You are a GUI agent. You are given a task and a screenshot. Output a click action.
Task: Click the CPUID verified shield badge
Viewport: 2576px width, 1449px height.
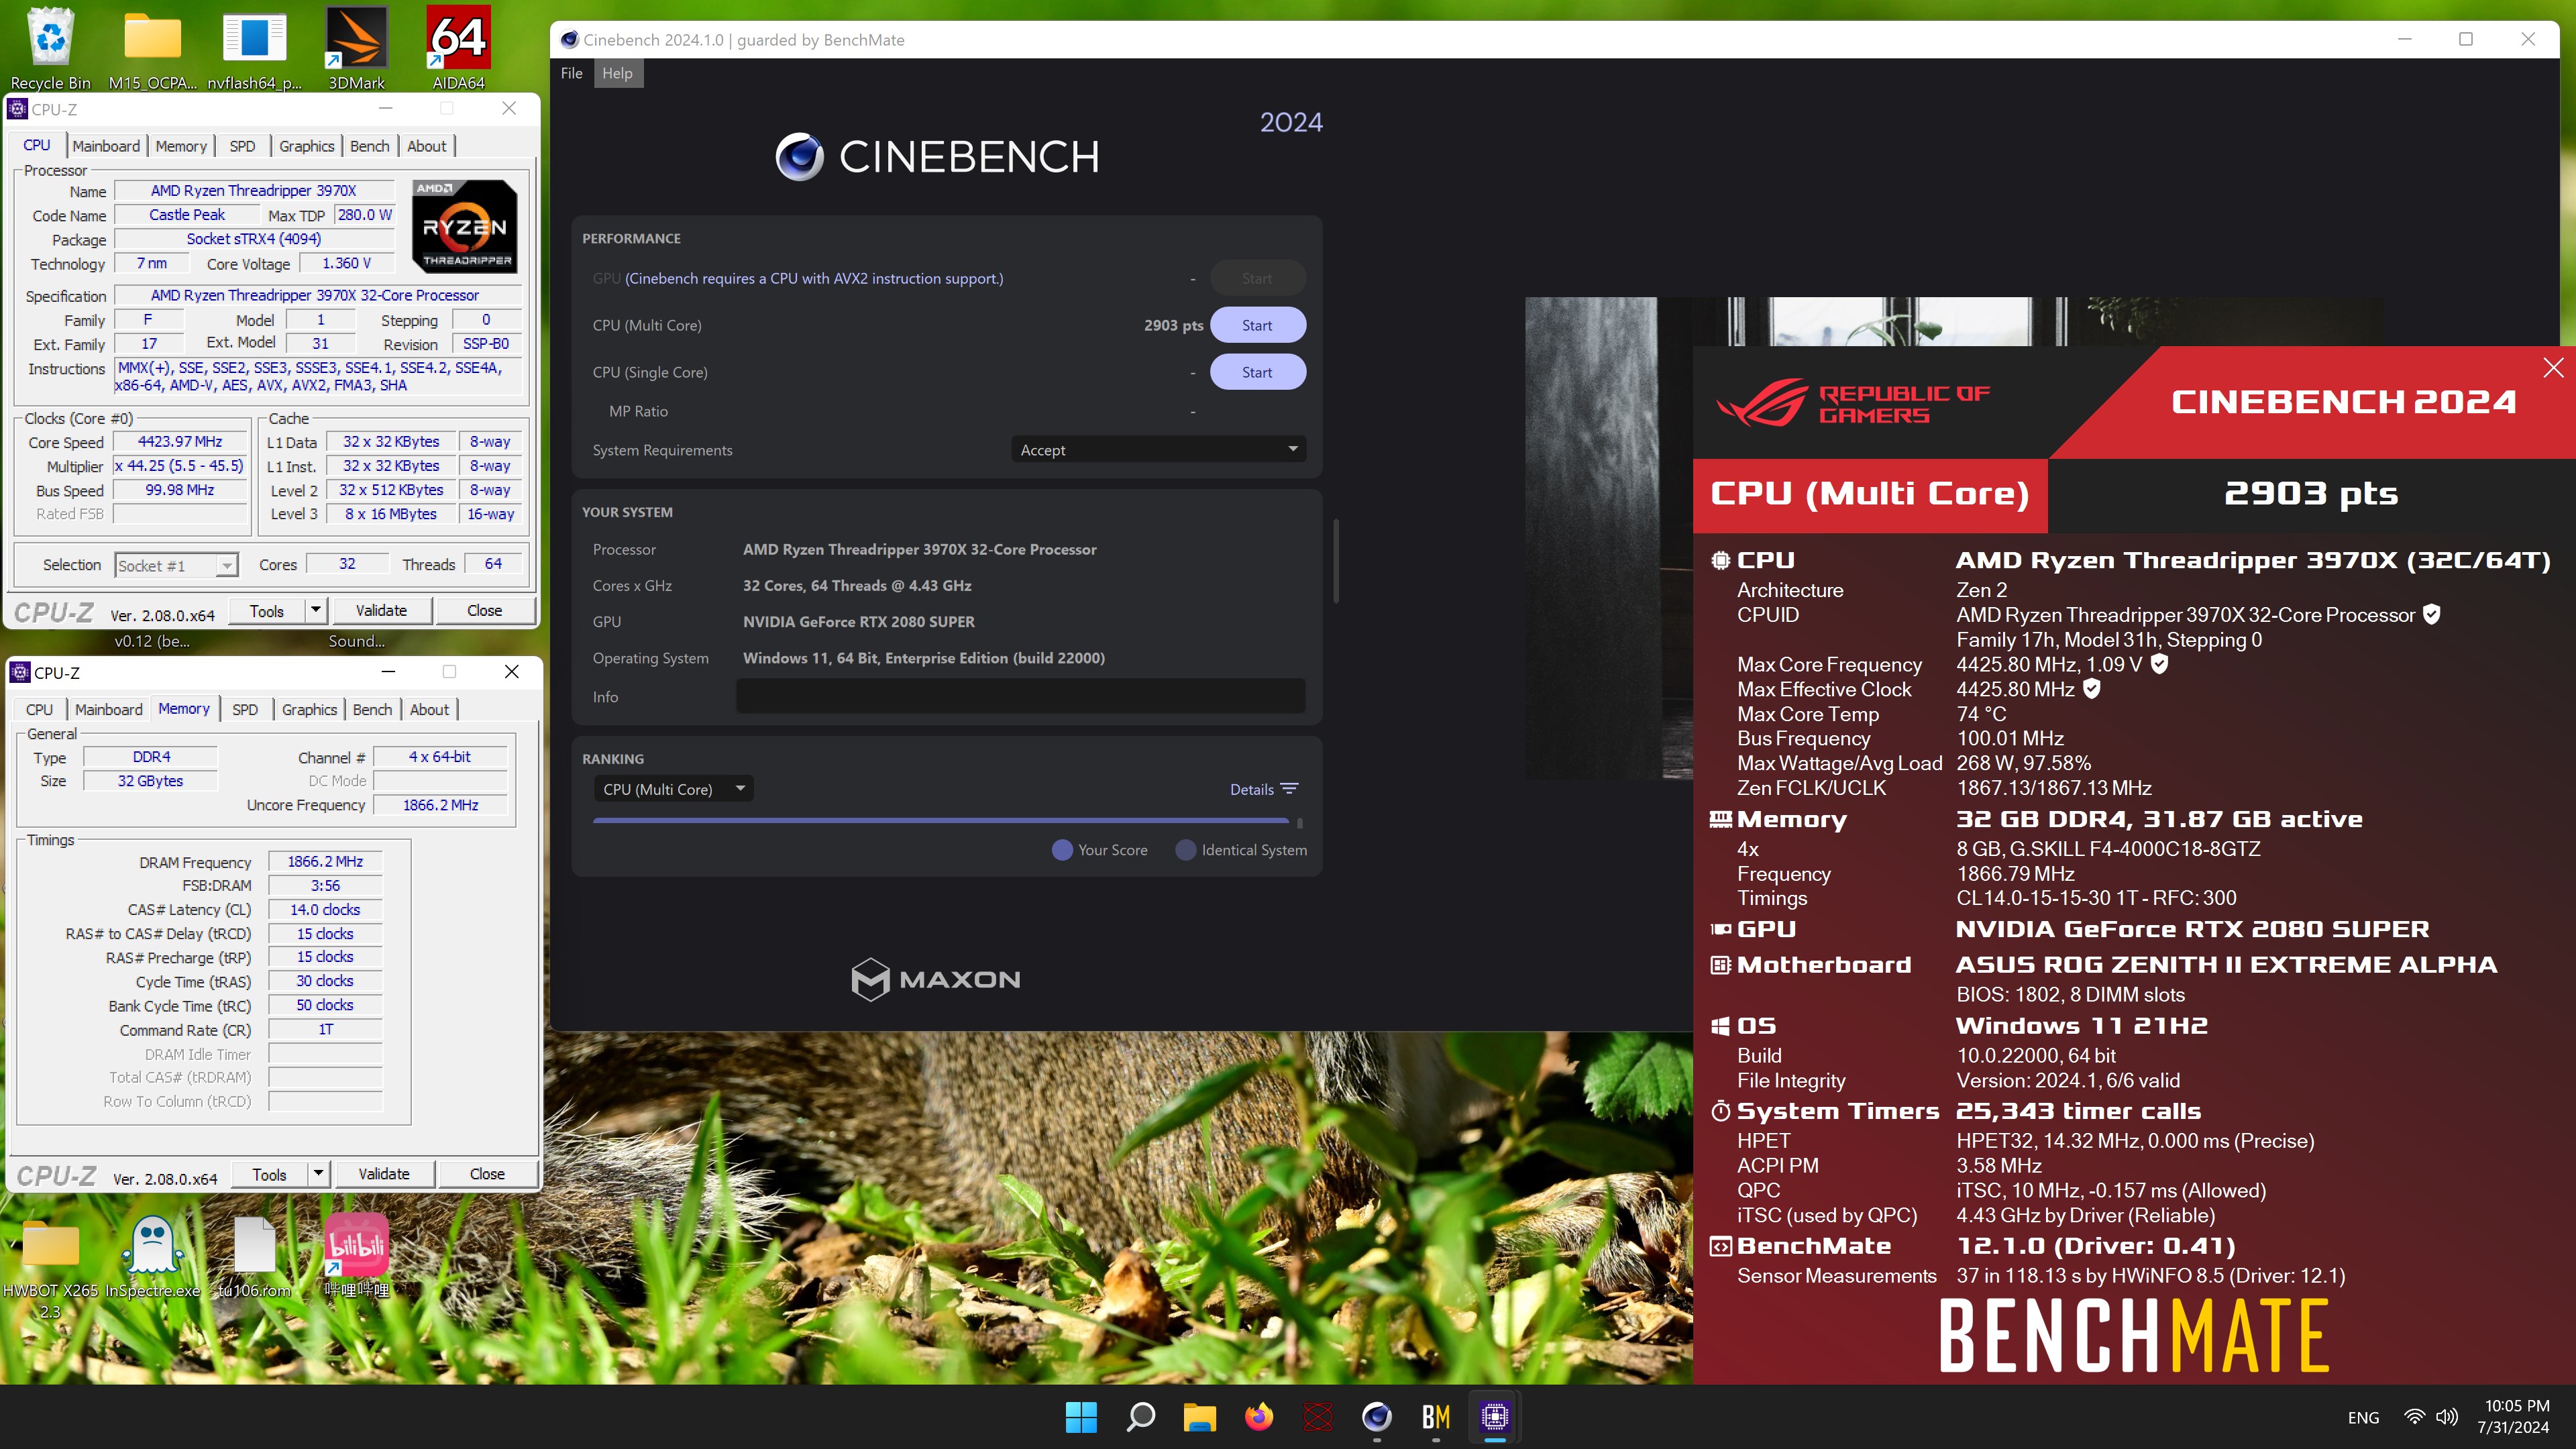(2432, 615)
